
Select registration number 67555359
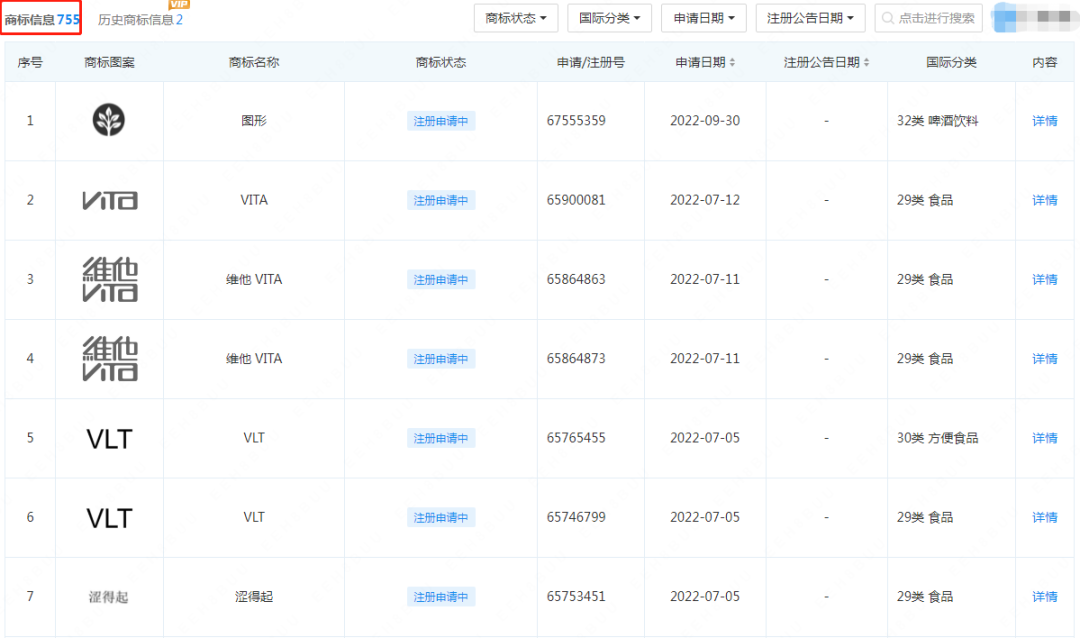tap(576, 121)
